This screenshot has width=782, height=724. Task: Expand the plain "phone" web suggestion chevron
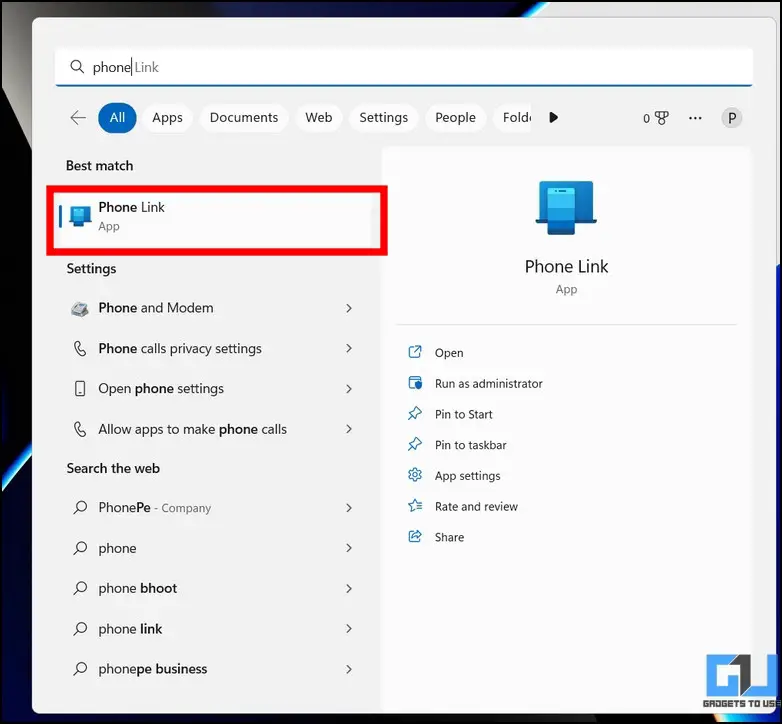(x=349, y=548)
